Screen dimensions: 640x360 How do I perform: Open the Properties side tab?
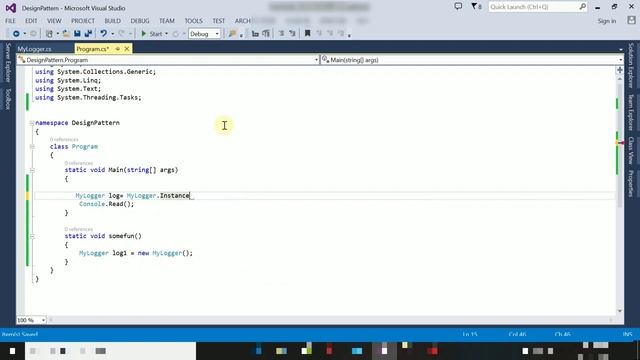click(631, 184)
